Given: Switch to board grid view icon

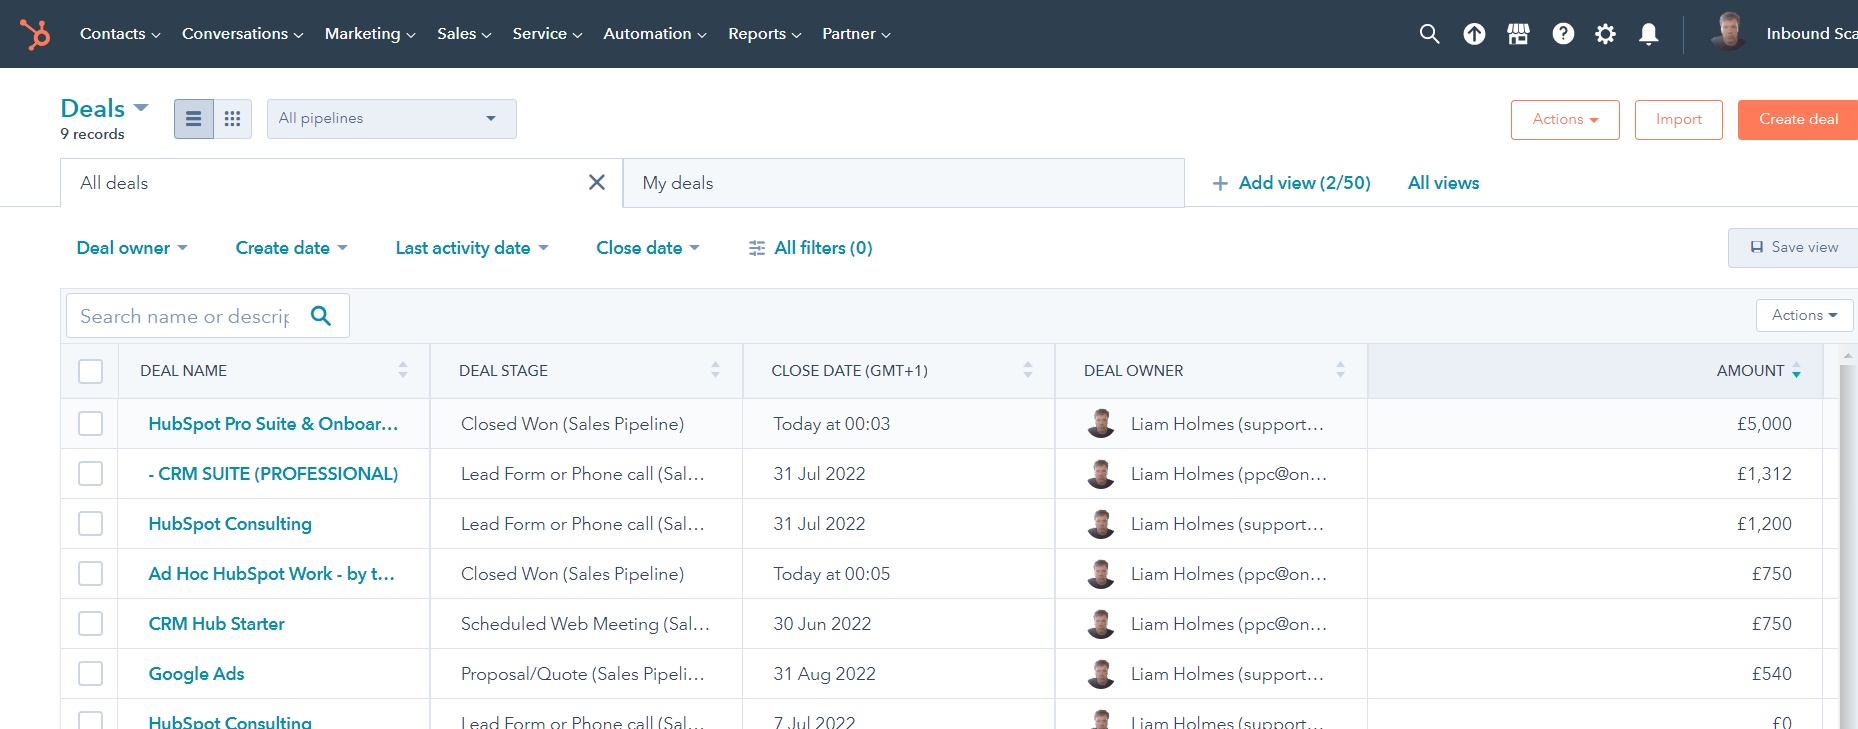Looking at the screenshot, I should point(232,119).
